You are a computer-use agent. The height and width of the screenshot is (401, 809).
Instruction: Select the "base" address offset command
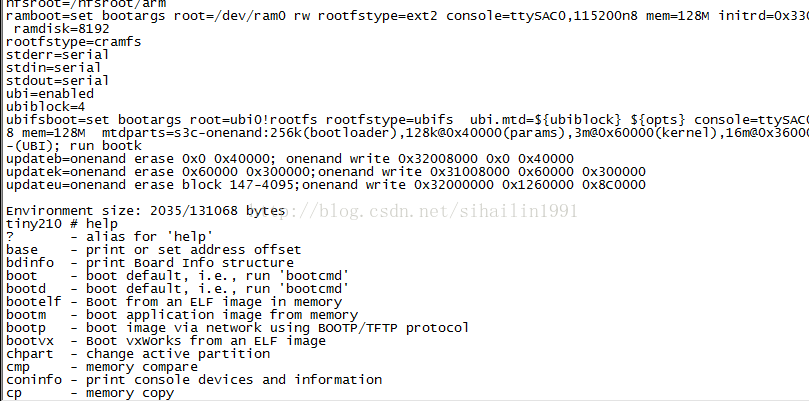point(21,249)
